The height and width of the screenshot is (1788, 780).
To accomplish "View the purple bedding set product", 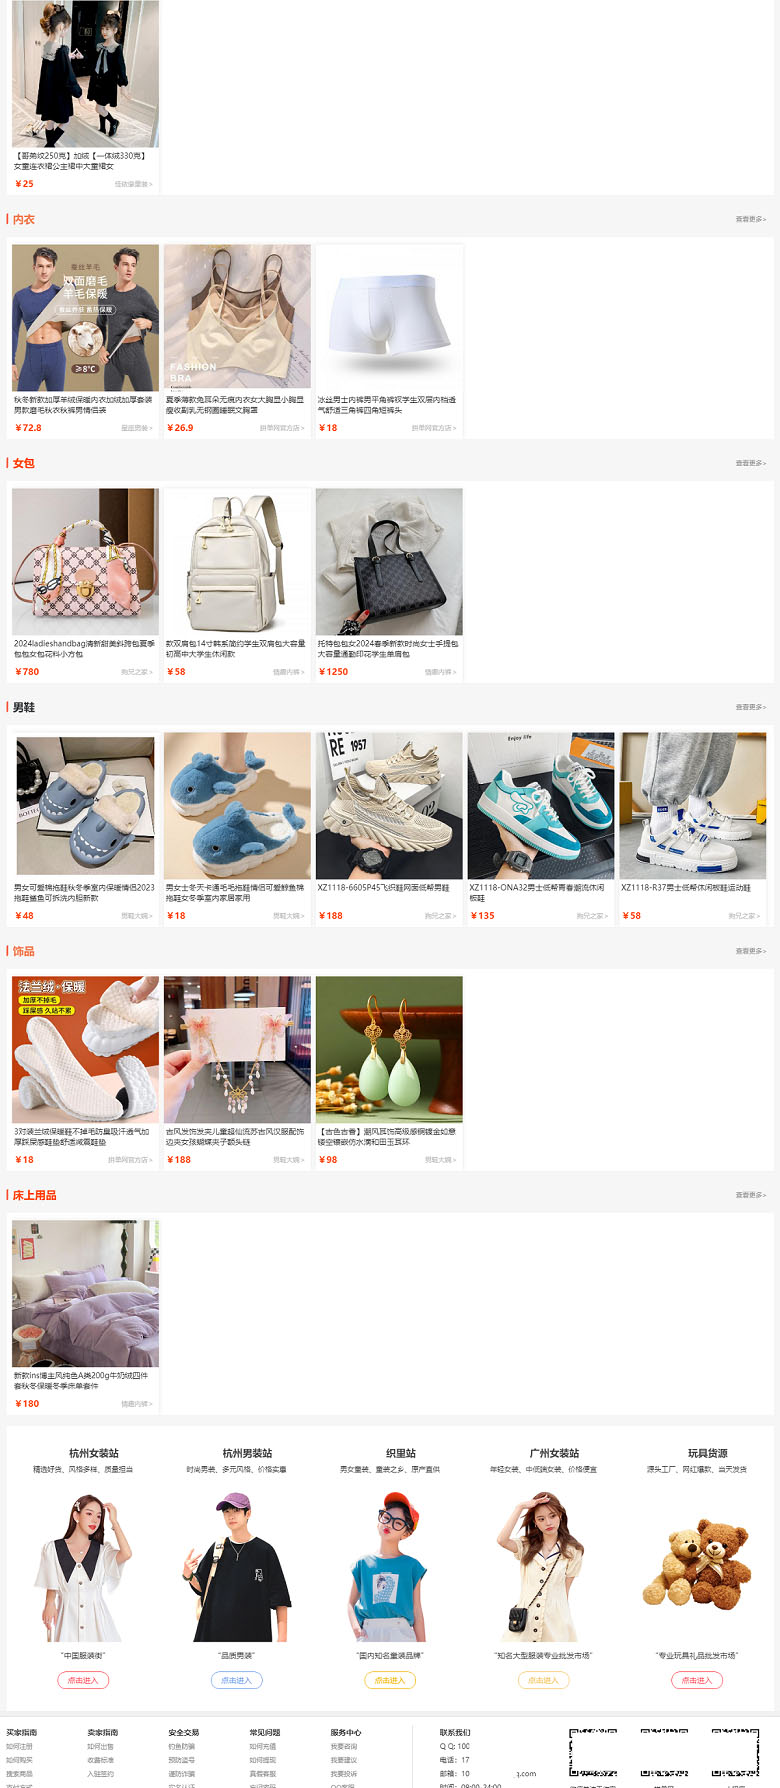I will point(85,1294).
